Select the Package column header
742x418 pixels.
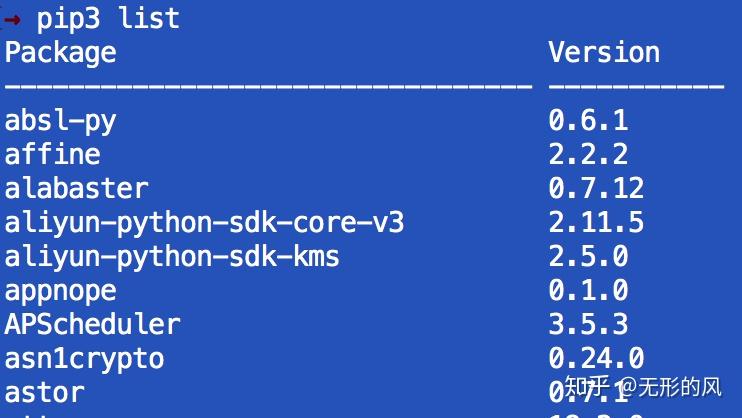[x=61, y=52]
